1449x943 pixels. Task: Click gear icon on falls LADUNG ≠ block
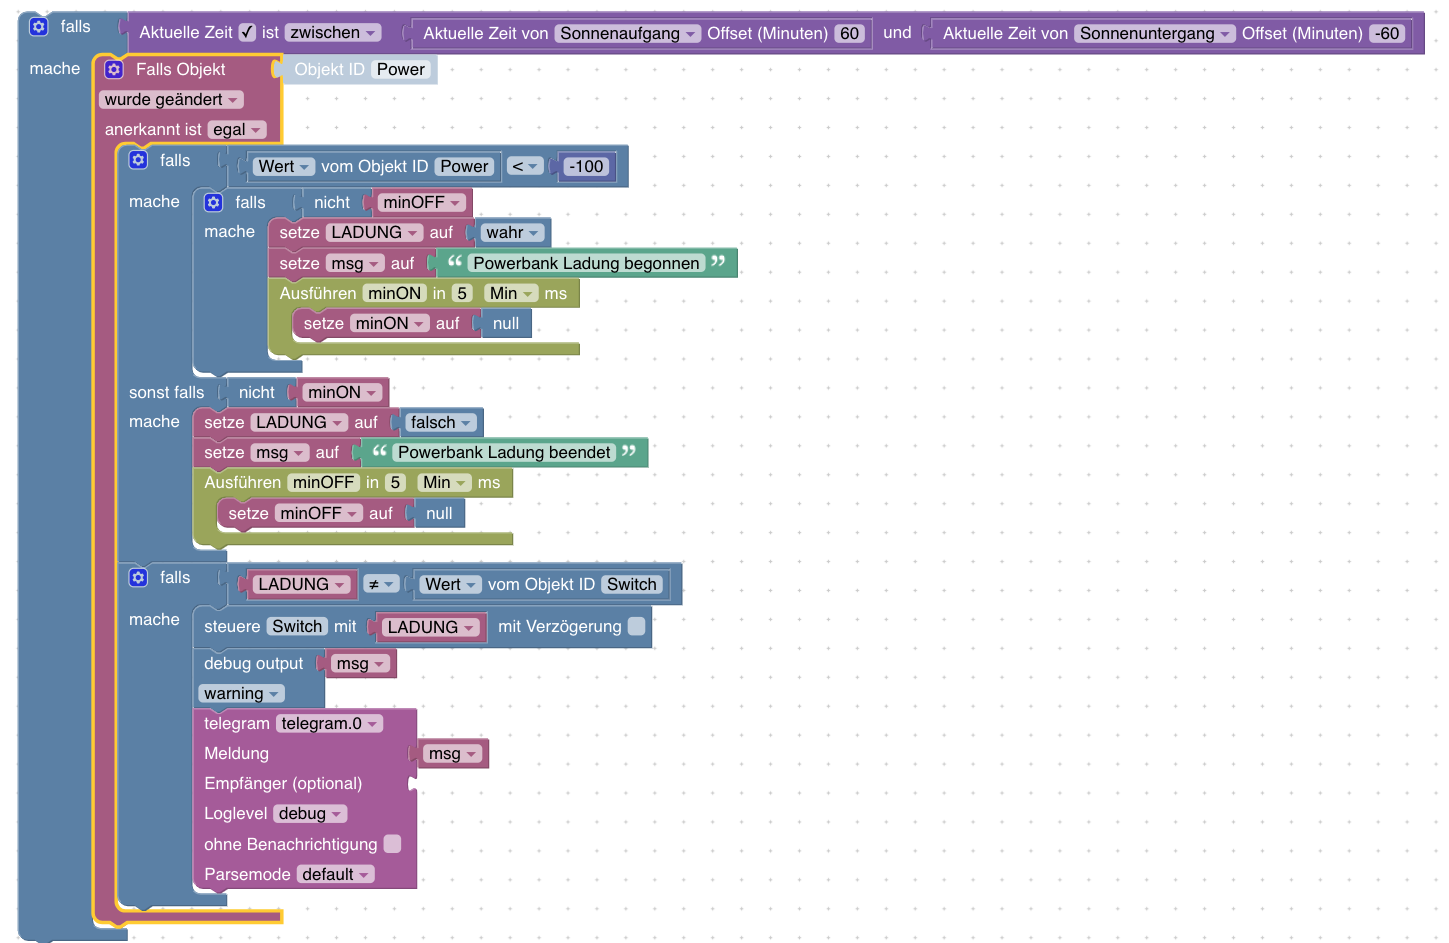pos(139,577)
